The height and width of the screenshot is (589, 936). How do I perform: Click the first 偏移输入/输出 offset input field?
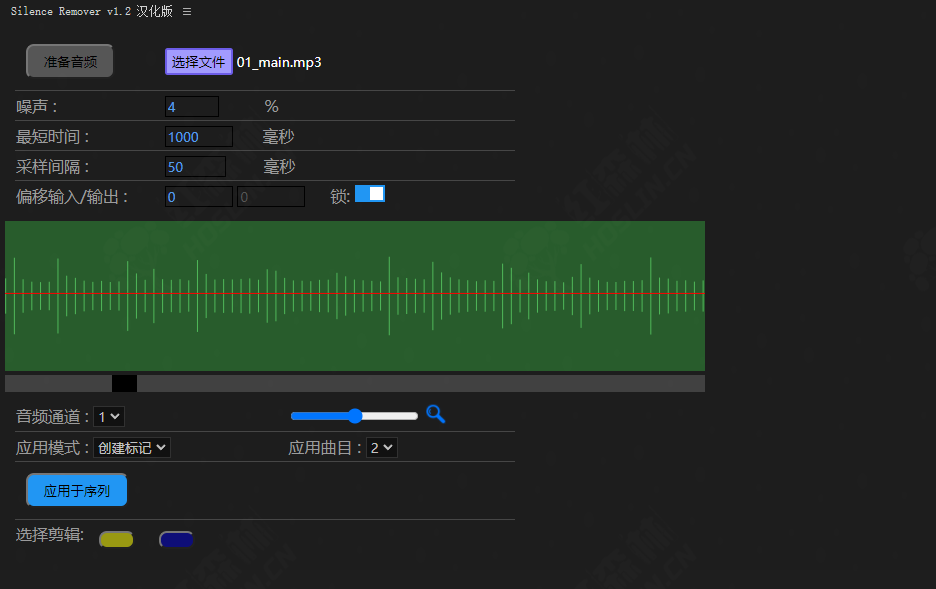tap(198, 196)
